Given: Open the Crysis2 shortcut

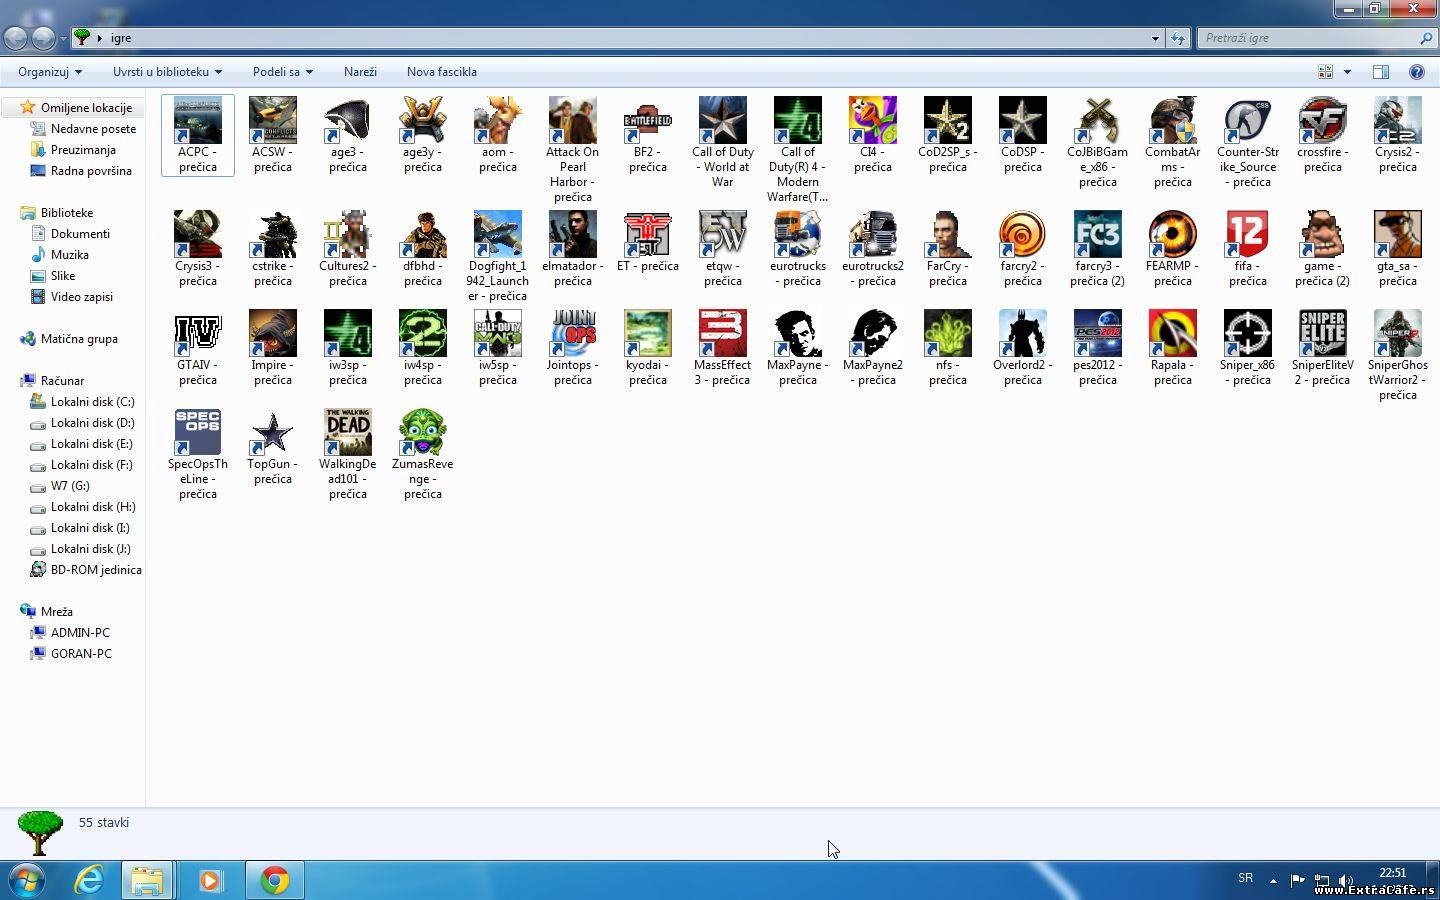Looking at the screenshot, I should (1398, 135).
